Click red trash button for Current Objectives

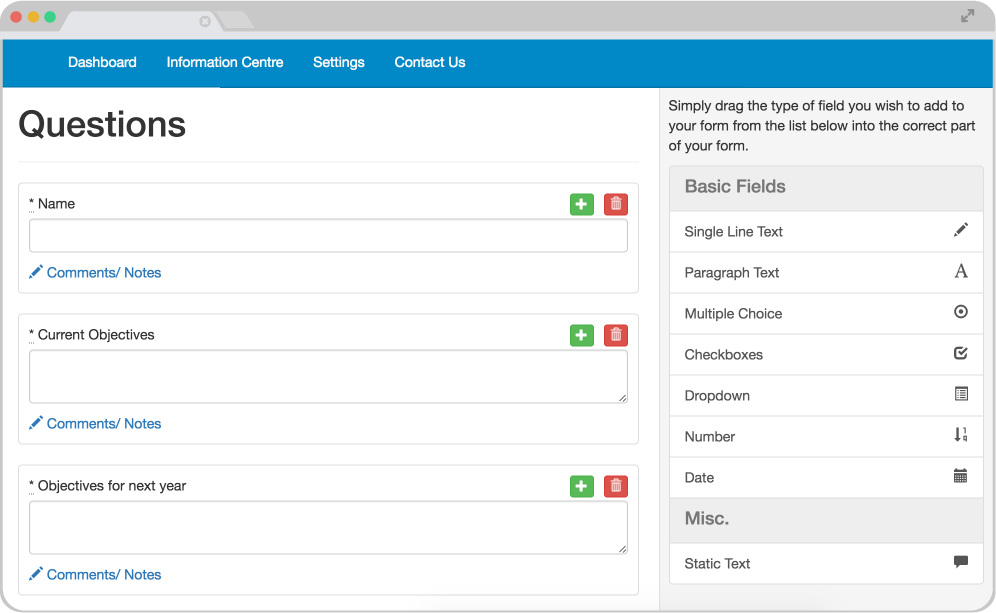tap(616, 335)
